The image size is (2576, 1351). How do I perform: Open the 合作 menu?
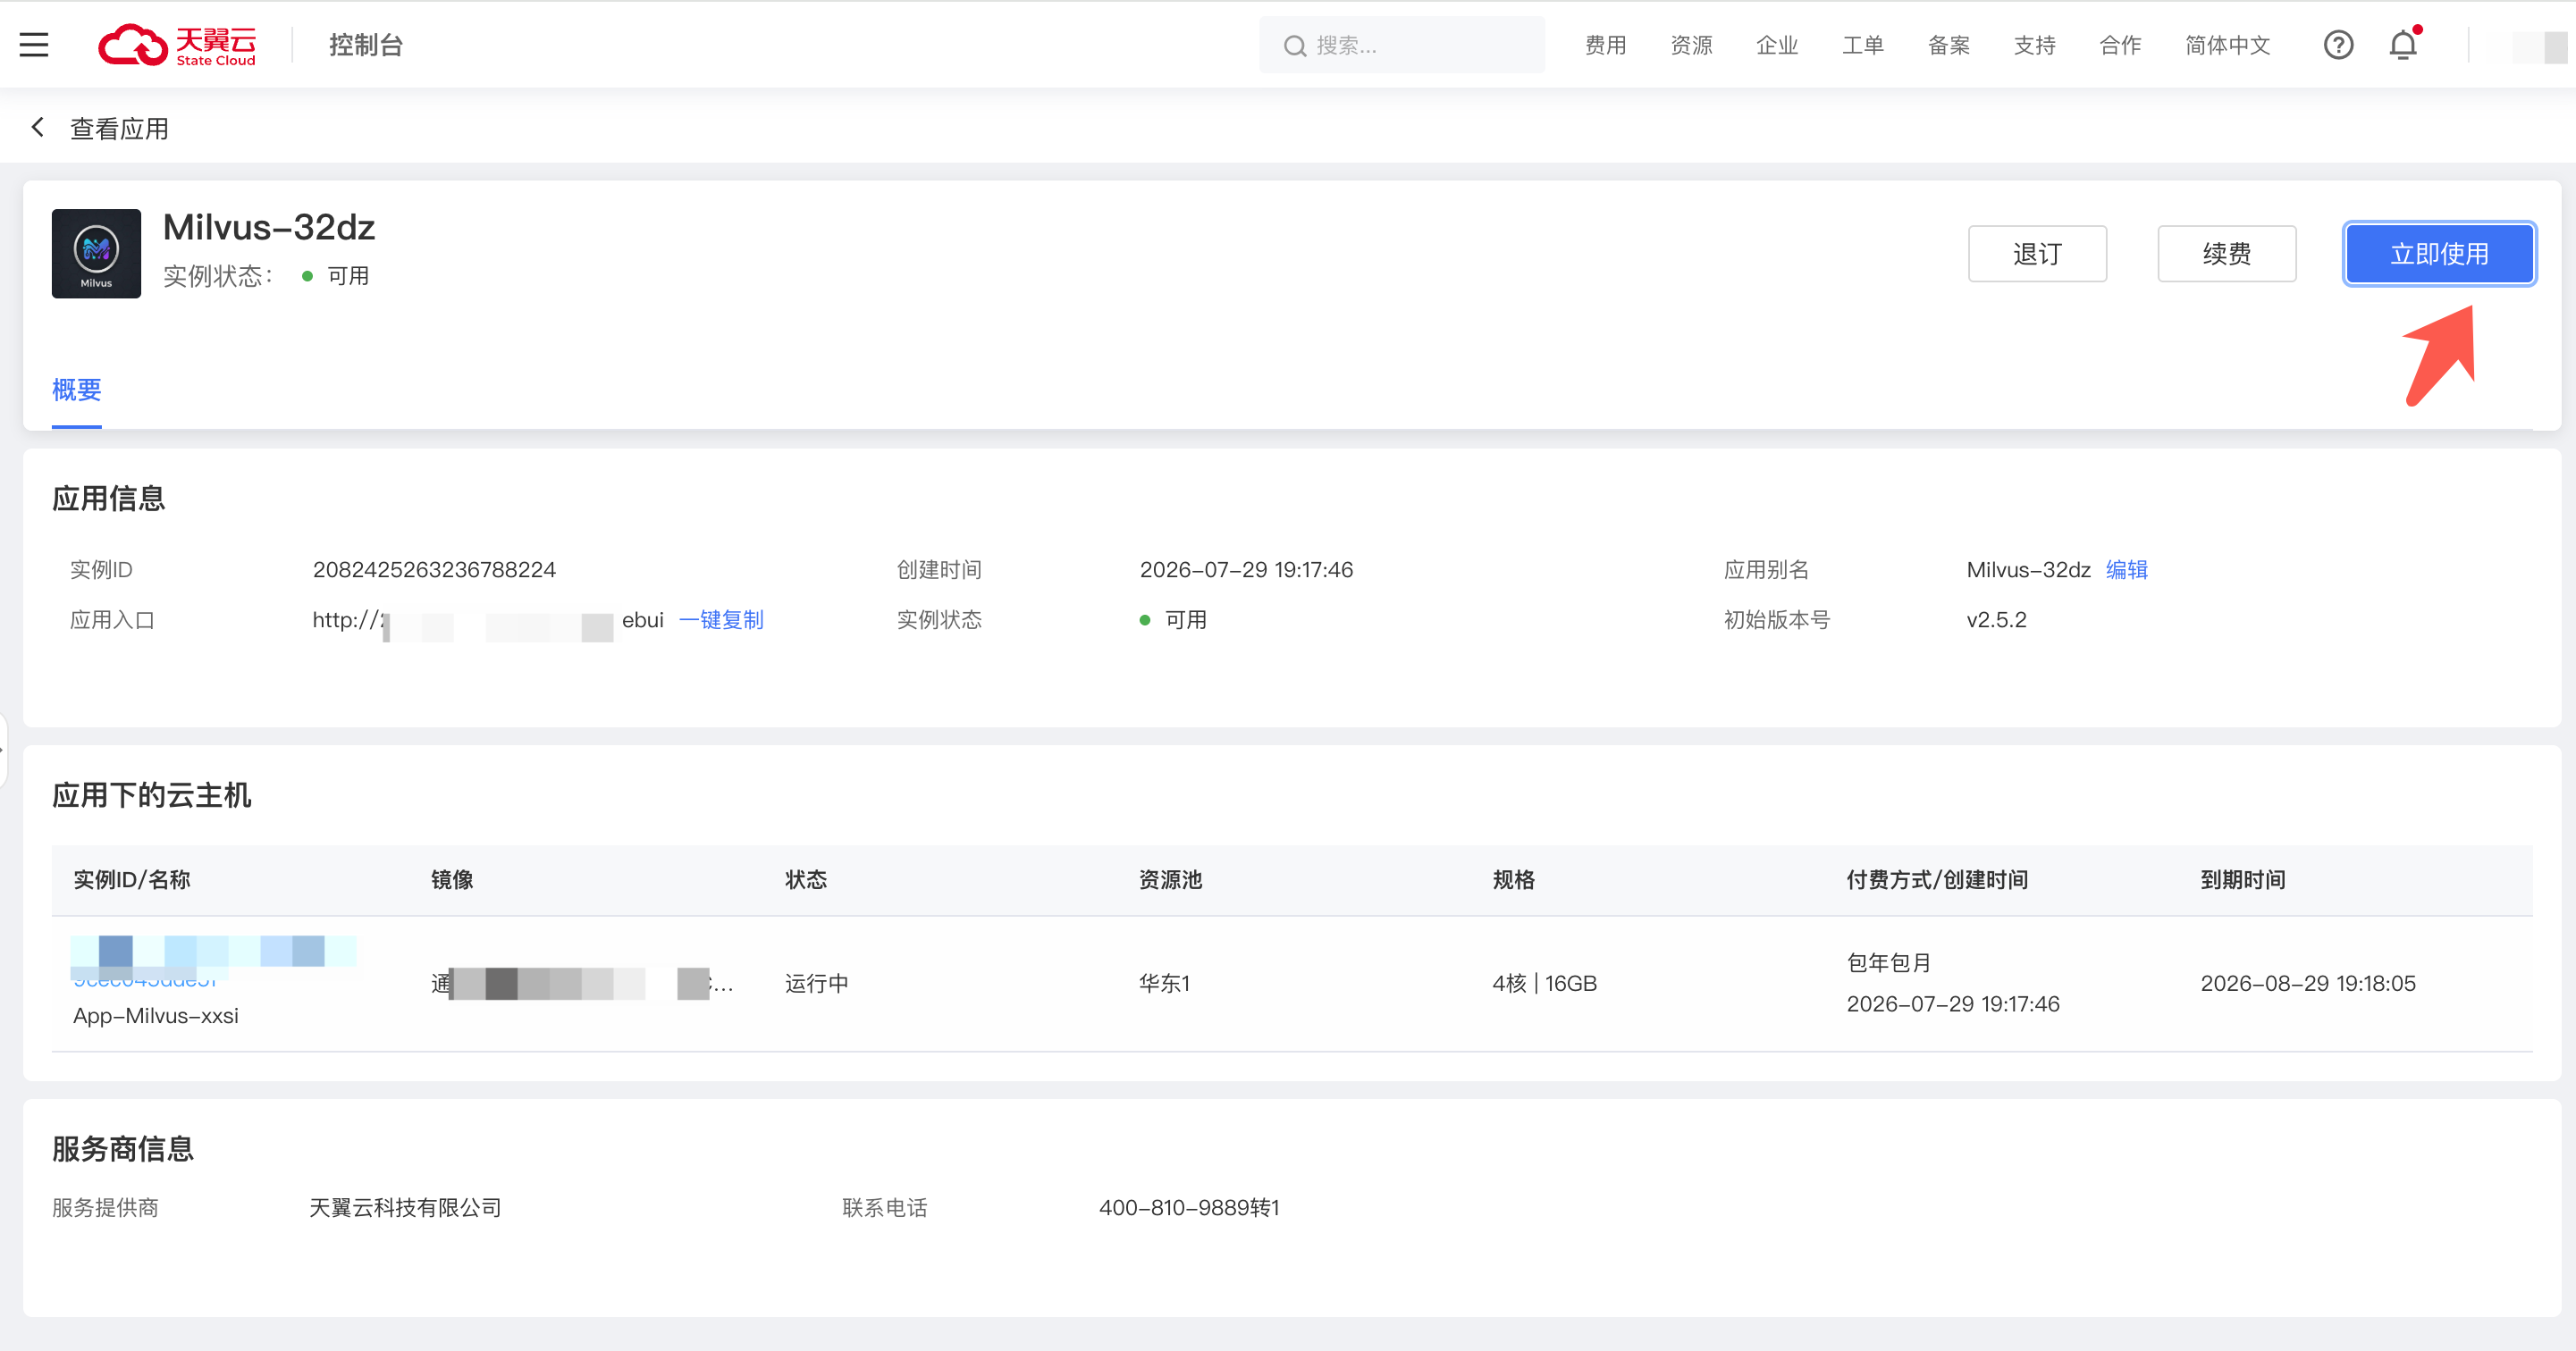click(2120, 45)
